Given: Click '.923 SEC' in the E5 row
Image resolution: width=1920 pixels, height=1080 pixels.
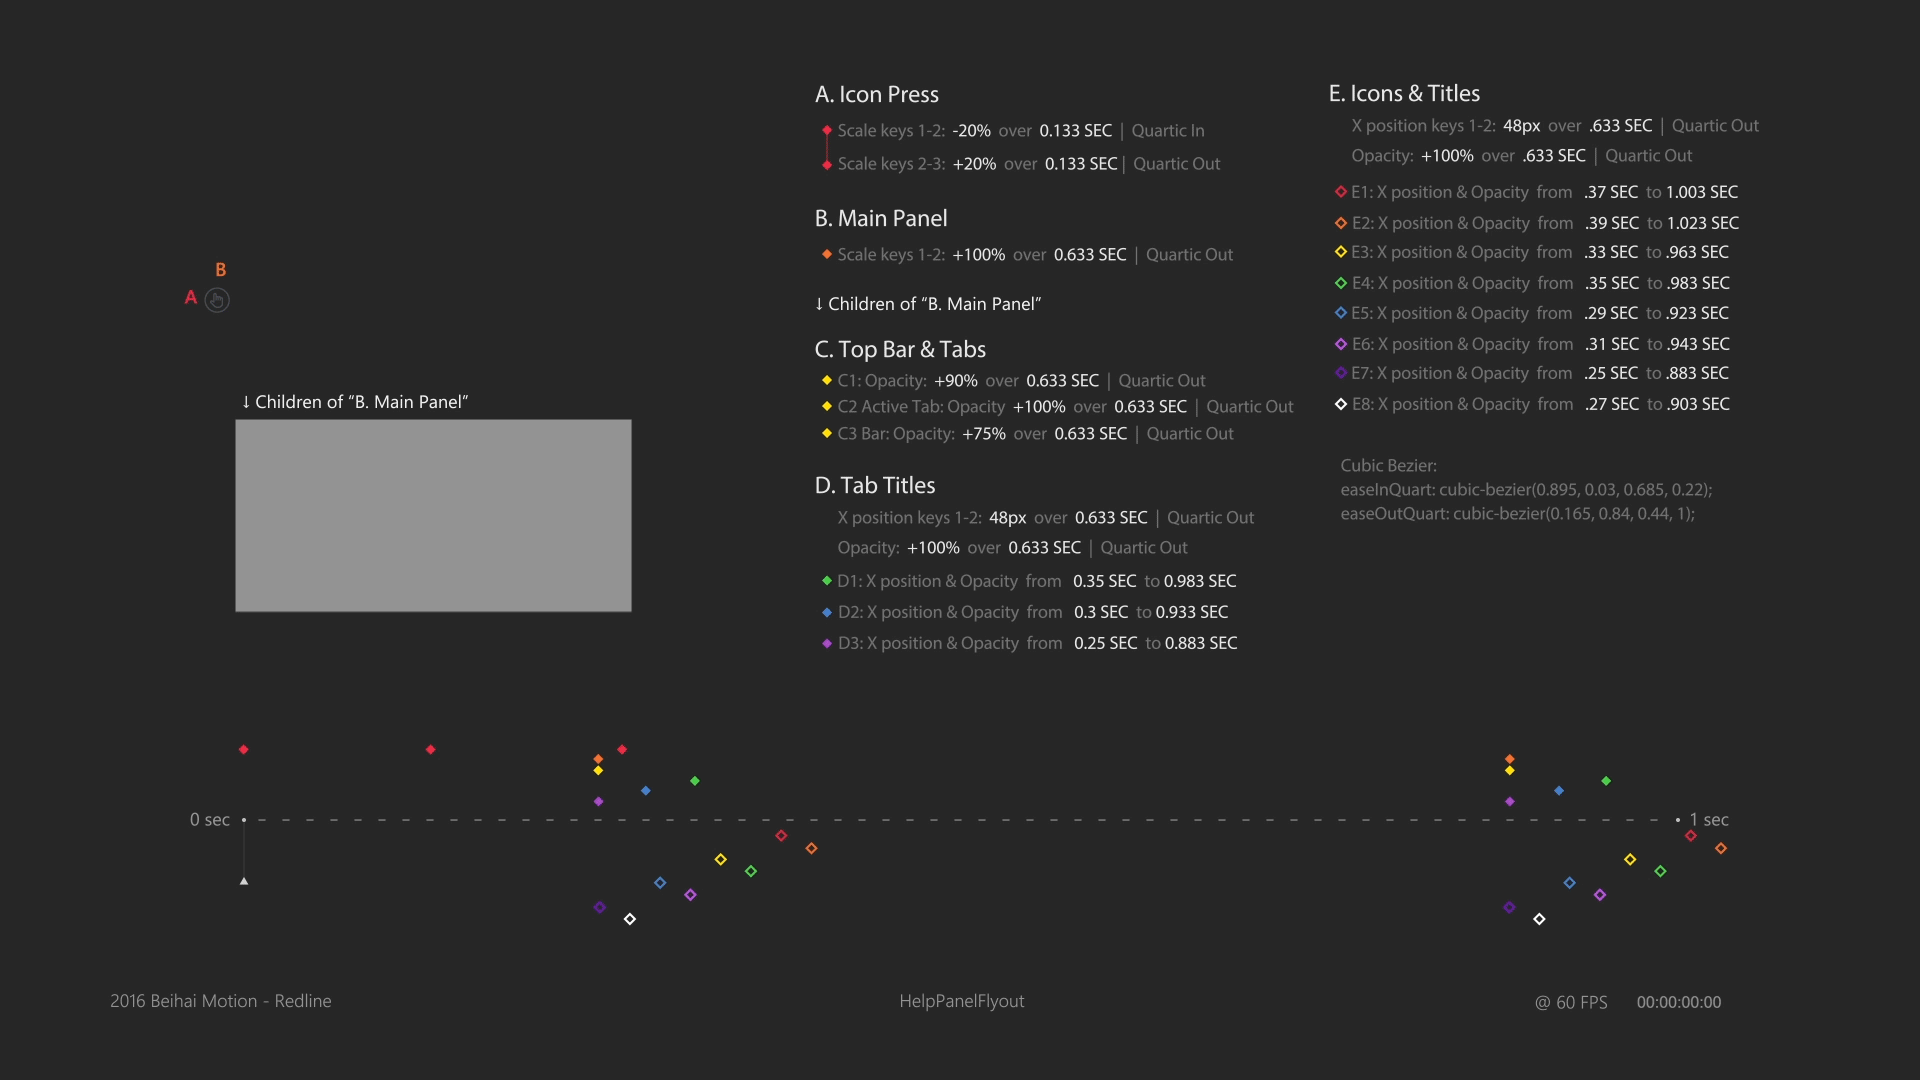Looking at the screenshot, I should pos(1698,313).
